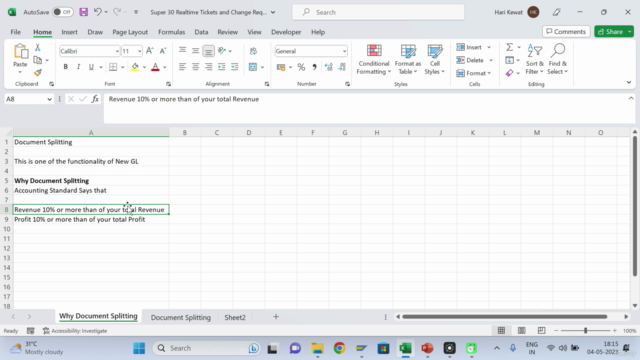The image size is (640, 360).
Task: Expand the Name Box dropdown arrow
Action: point(49,99)
